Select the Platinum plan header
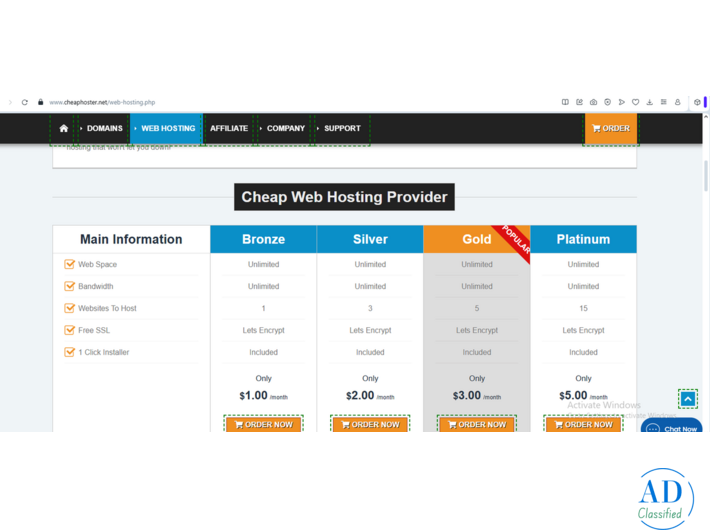The width and height of the screenshot is (710, 530). click(x=583, y=239)
